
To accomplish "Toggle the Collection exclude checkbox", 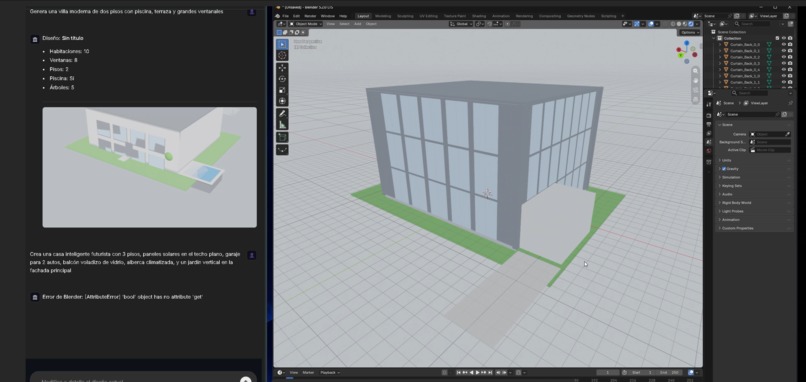I will tap(777, 38).
